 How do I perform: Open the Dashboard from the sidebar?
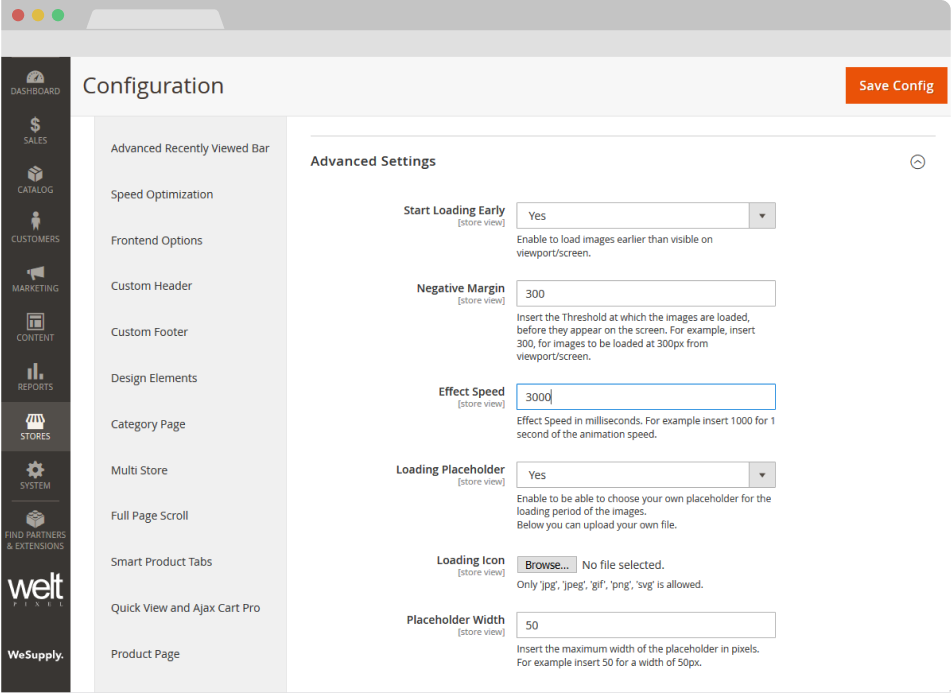35,80
